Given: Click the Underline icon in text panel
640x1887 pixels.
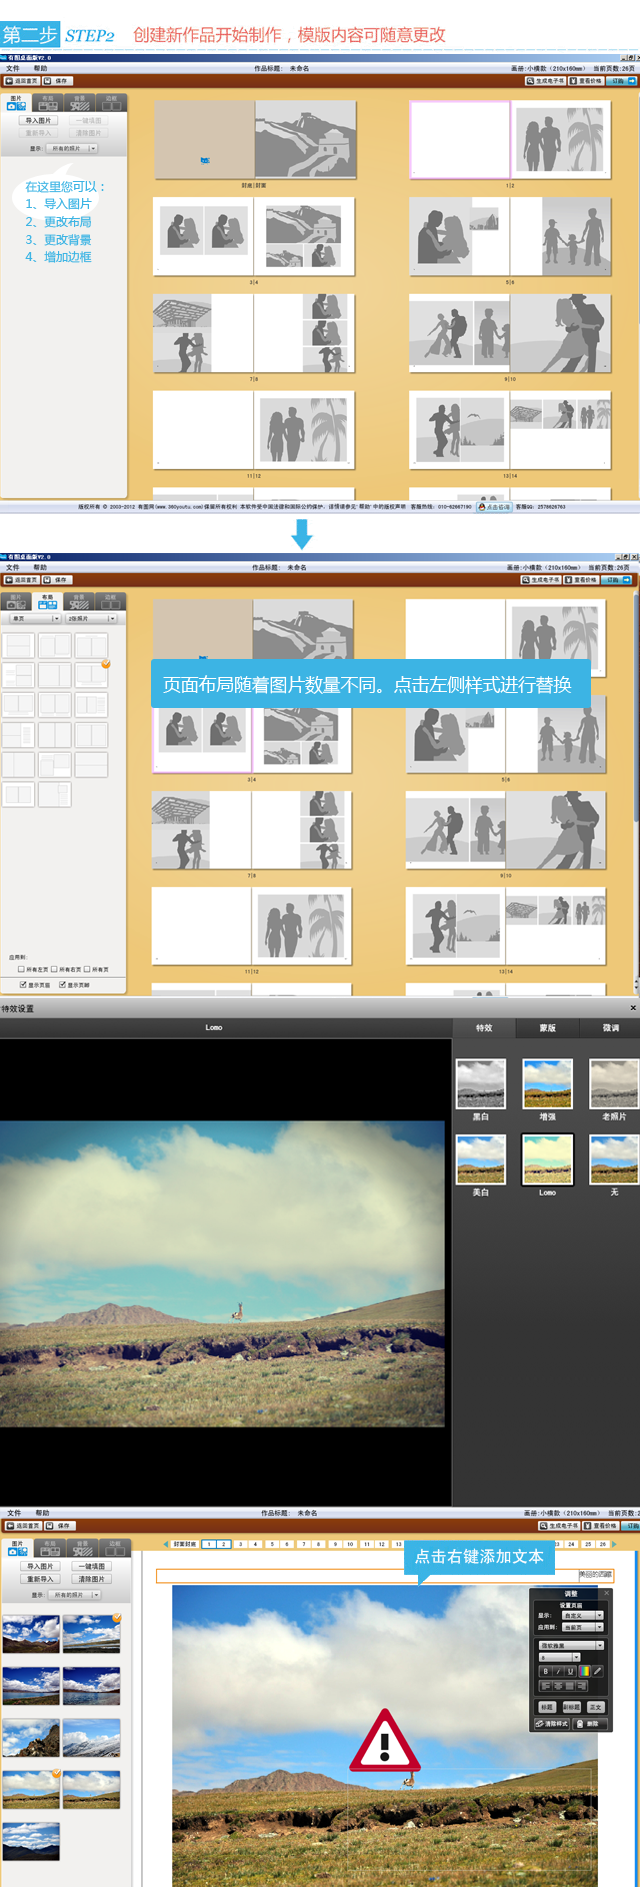Looking at the screenshot, I should [571, 1671].
